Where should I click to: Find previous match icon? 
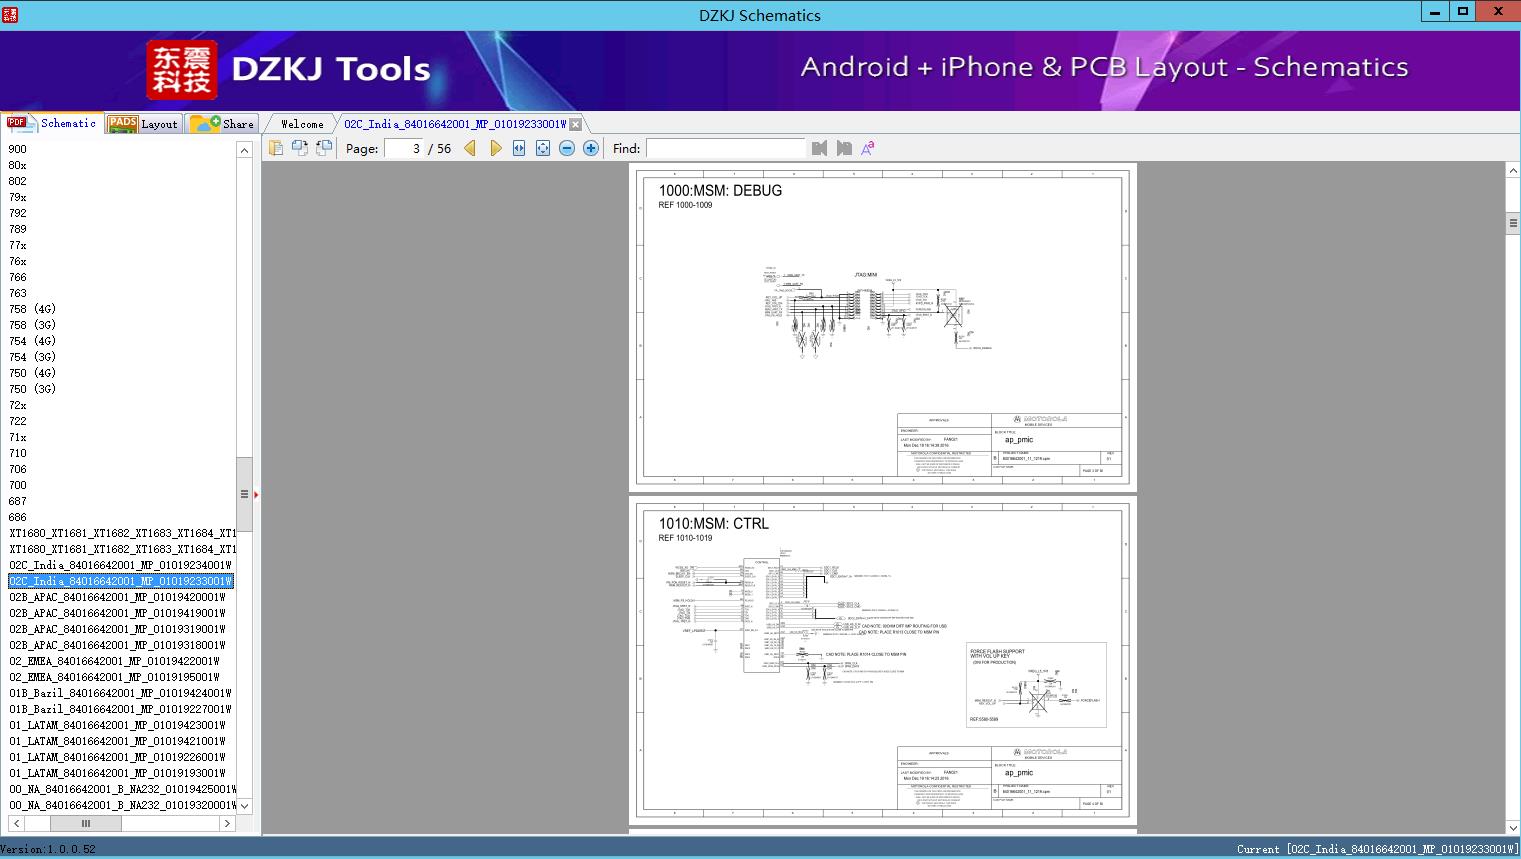click(820, 148)
